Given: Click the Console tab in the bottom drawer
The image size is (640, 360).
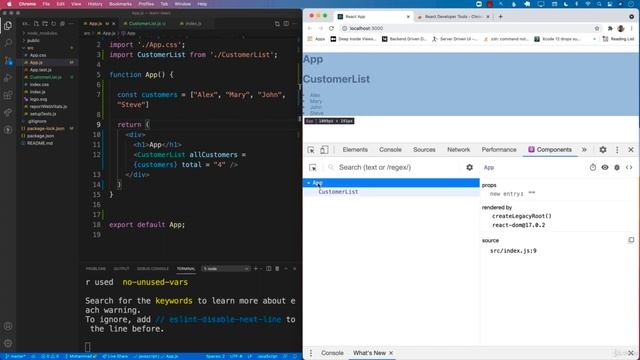Looking at the screenshot, I should click(x=332, y=353).
